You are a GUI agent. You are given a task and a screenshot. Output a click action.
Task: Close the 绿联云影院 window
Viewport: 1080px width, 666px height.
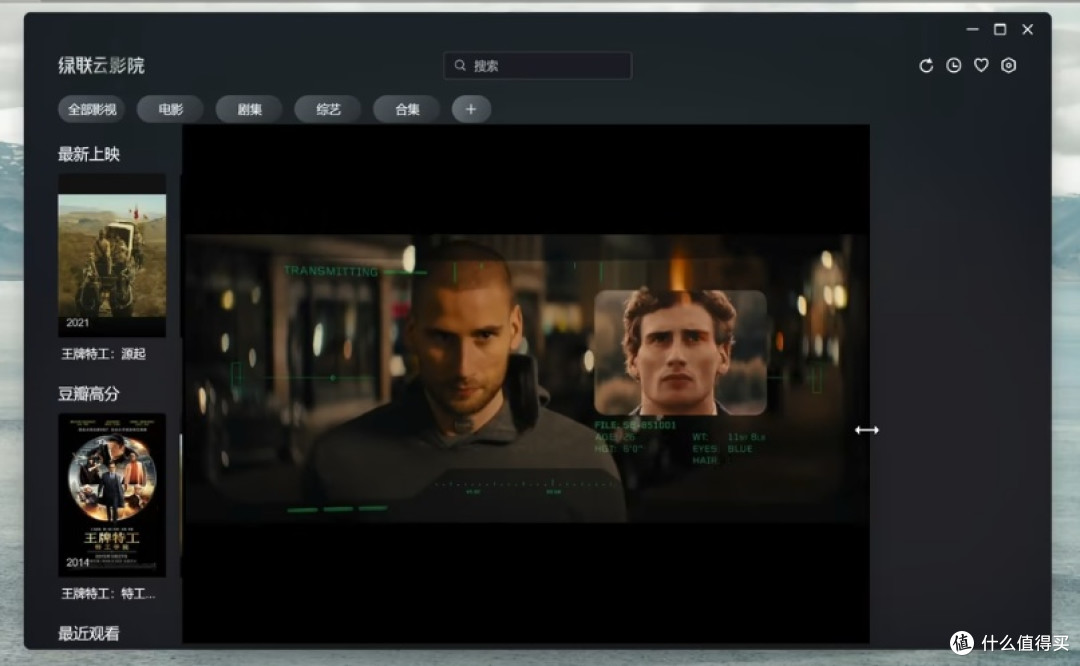click(x=1028, y=30)
